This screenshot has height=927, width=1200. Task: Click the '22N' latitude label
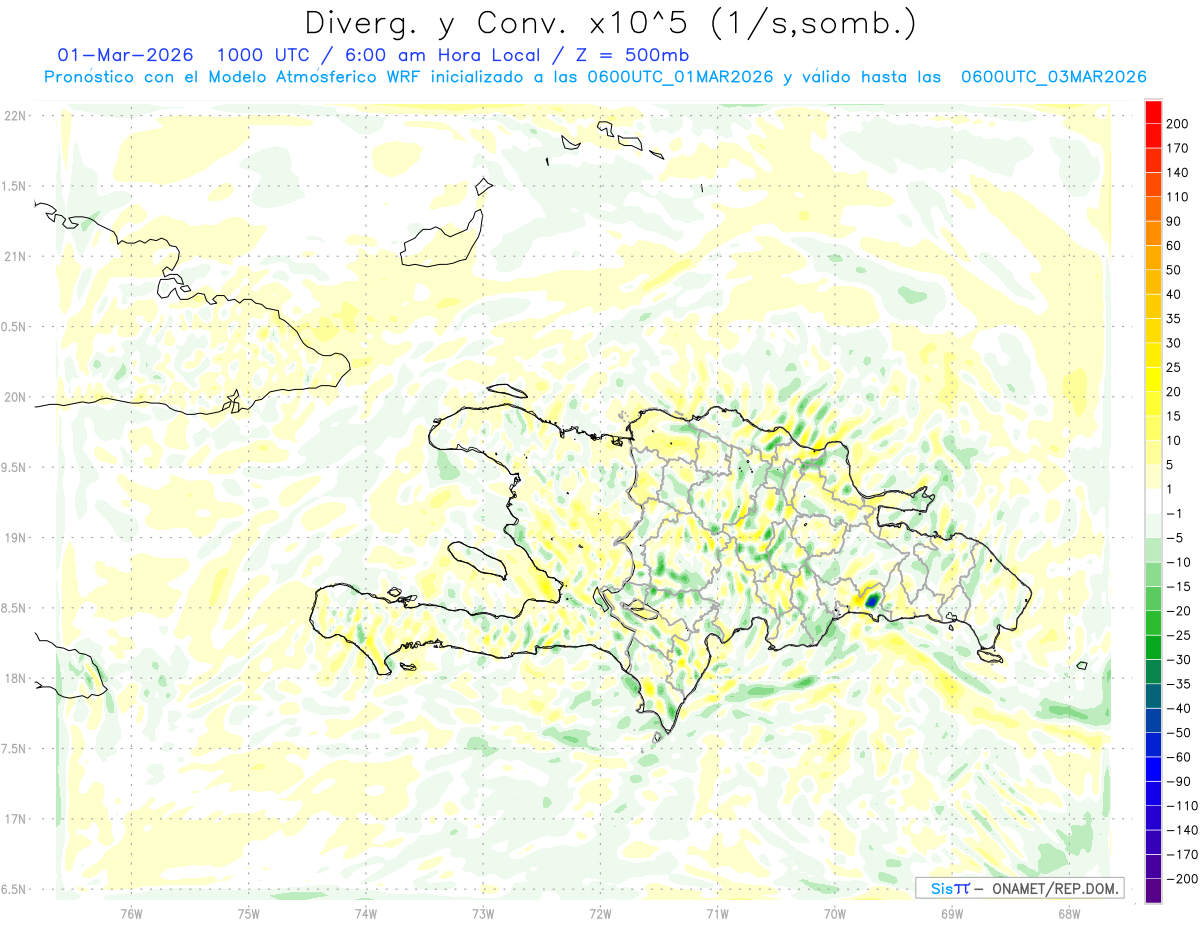pyautogui.click(x=14, y=116)
